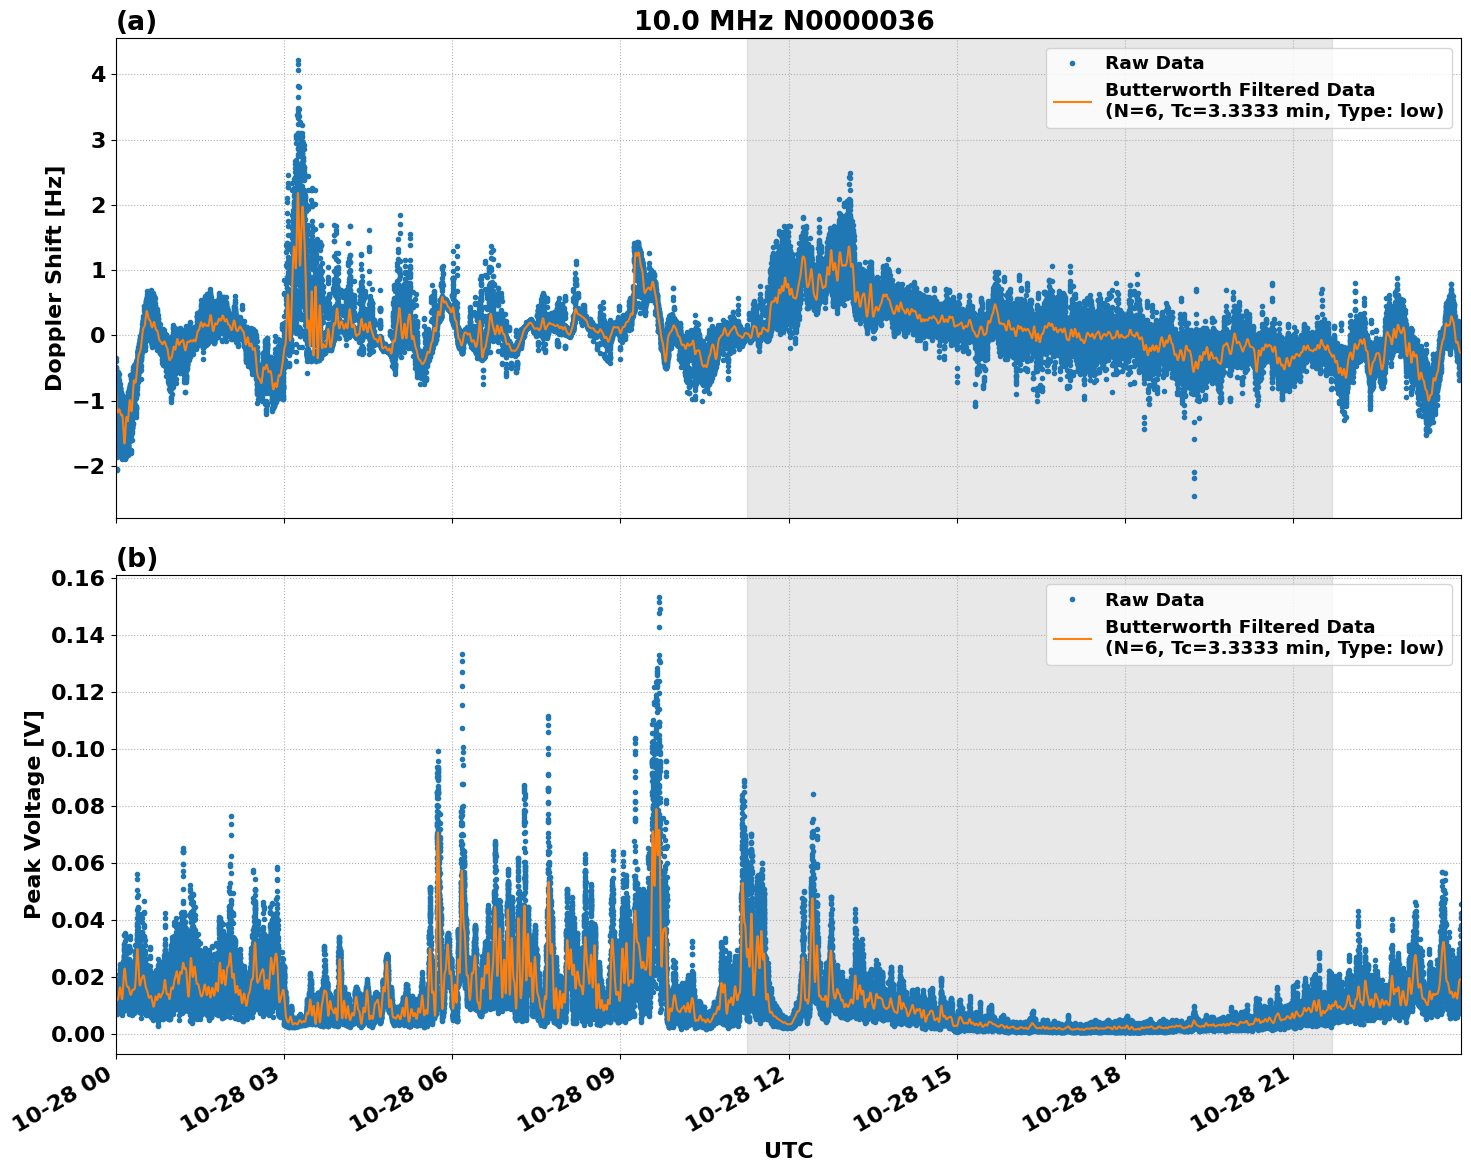The image size is (1471, 1172).
Task: Click the Peak Voltage [V] axis label
Action: 35,809
